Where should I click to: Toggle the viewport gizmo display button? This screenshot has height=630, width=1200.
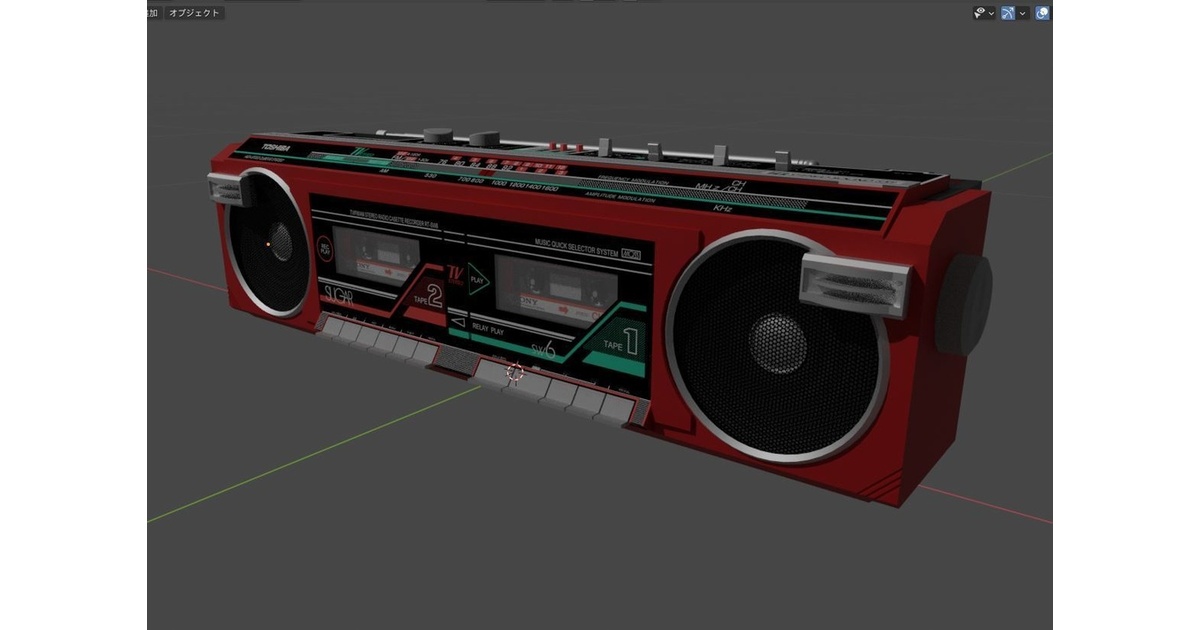(x=1008, y=13)
